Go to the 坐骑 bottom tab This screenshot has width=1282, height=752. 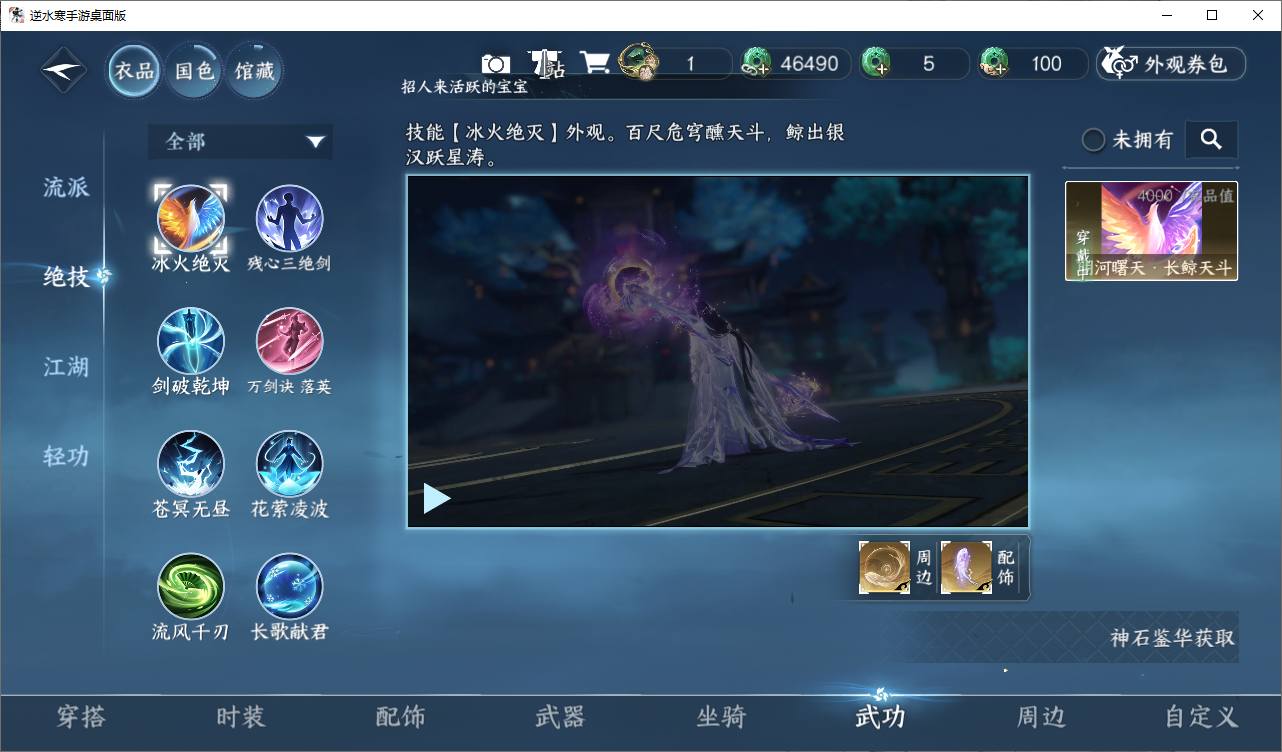click(x=721, y=717)
